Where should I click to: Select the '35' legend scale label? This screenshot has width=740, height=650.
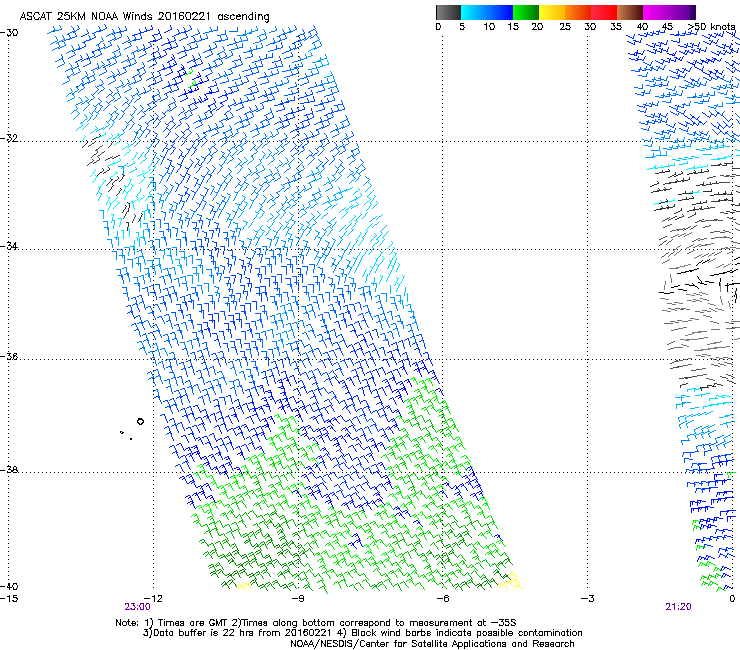pyautogui.click(x=616, y=26)
